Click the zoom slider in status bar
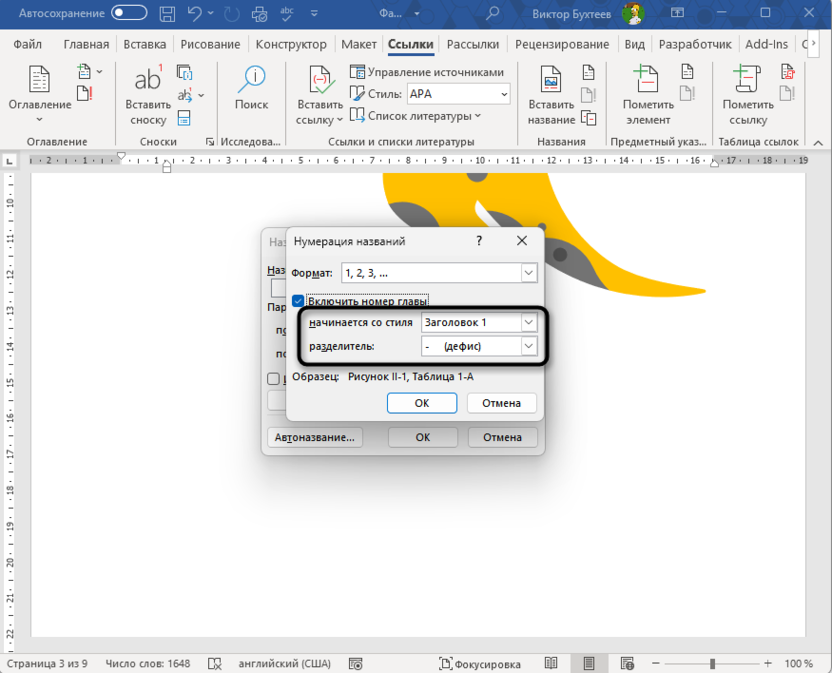Viewport: 832px width, 673px height. pos(712,664)
